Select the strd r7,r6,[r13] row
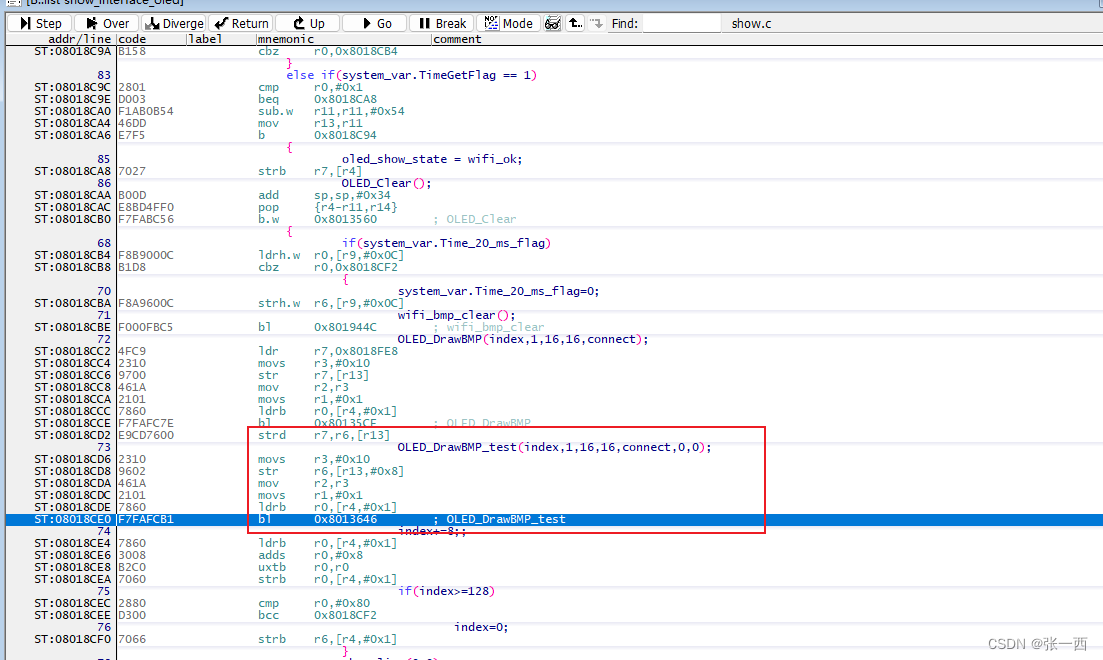 click(554, 435)
